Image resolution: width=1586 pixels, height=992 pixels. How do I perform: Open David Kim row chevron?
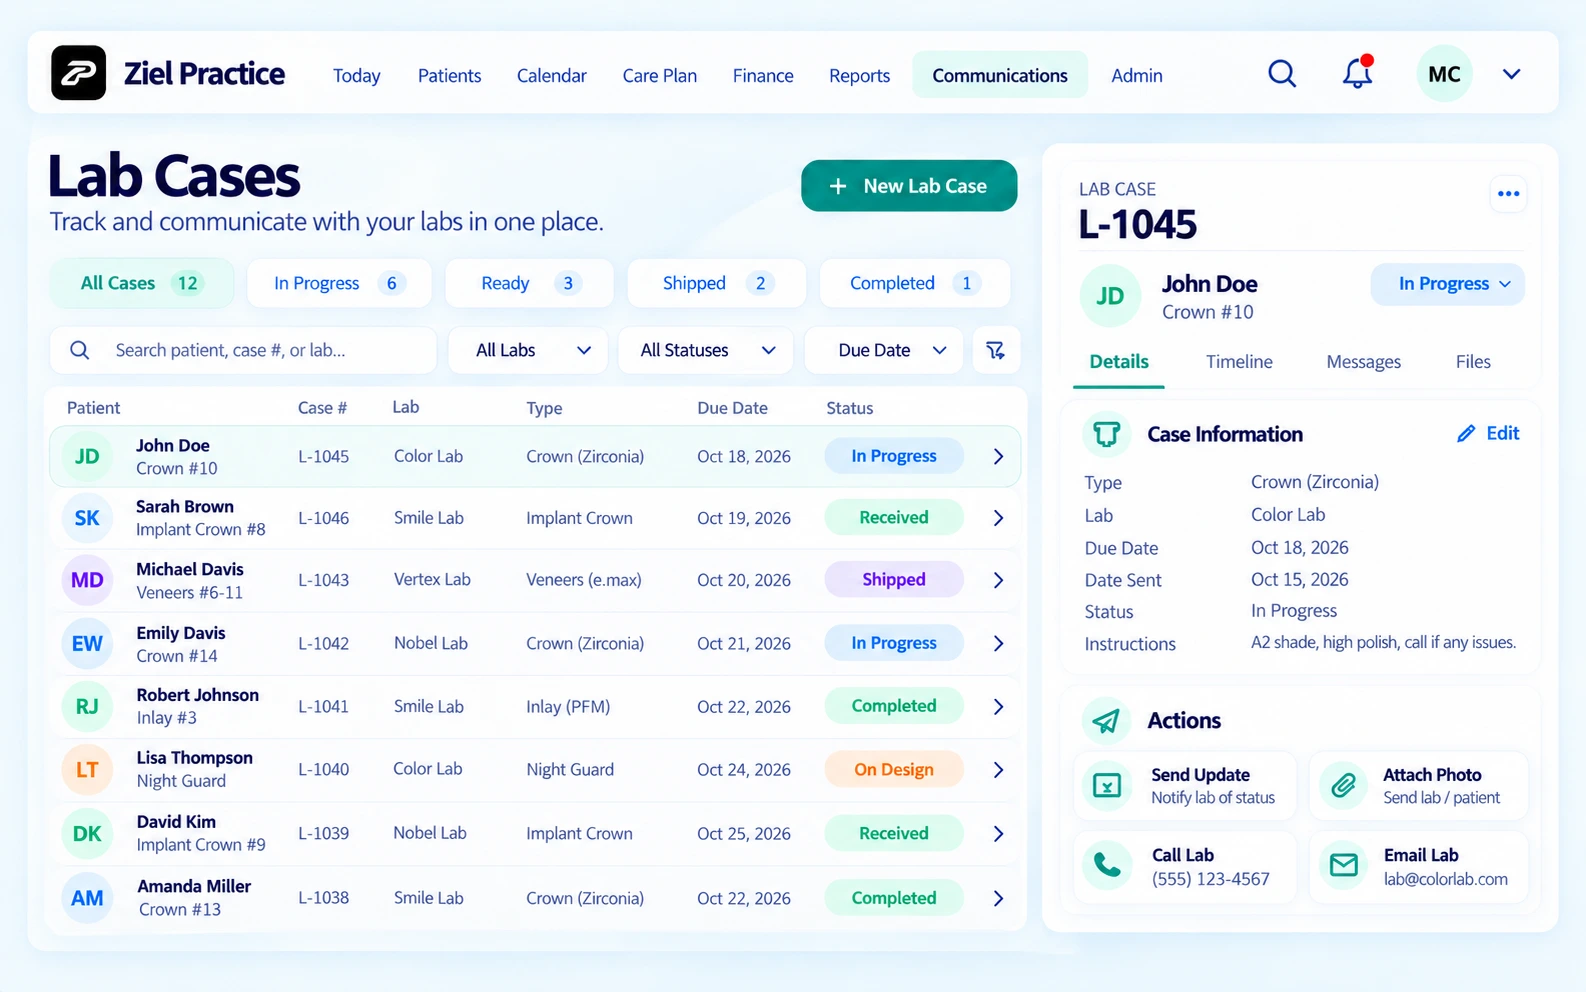pyautogui.click(x=998, y=834)
